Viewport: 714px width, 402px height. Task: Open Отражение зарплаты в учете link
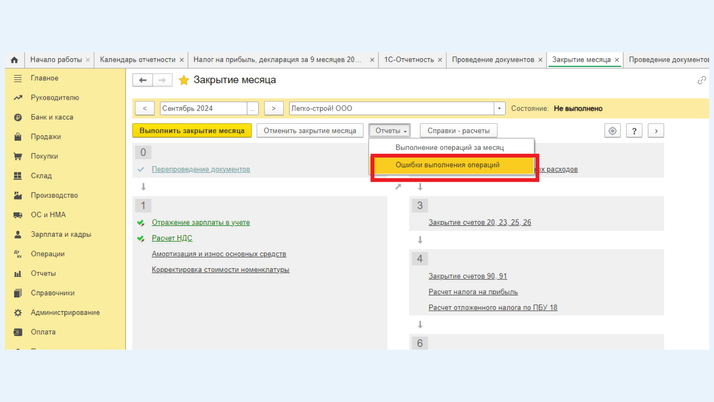(x=201, y=223)
